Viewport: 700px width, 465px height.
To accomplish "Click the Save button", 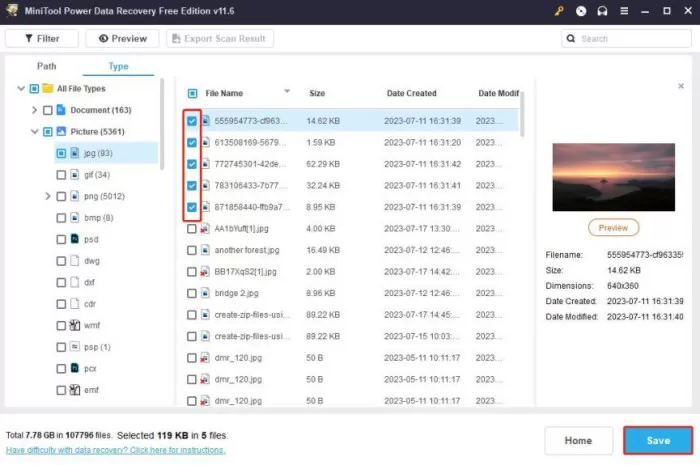I will tap(658, 440).
